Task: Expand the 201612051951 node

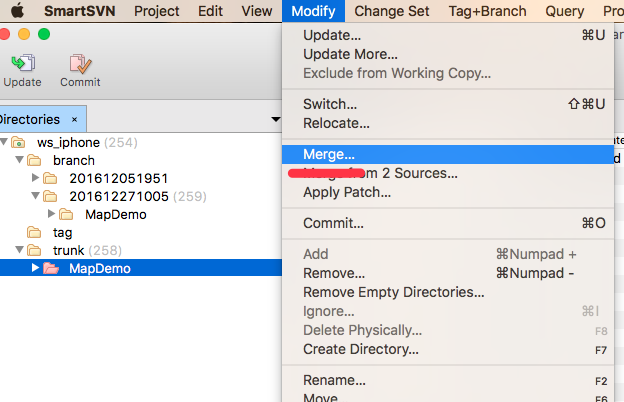Action: pyautogui.click(x=35, y=178)
